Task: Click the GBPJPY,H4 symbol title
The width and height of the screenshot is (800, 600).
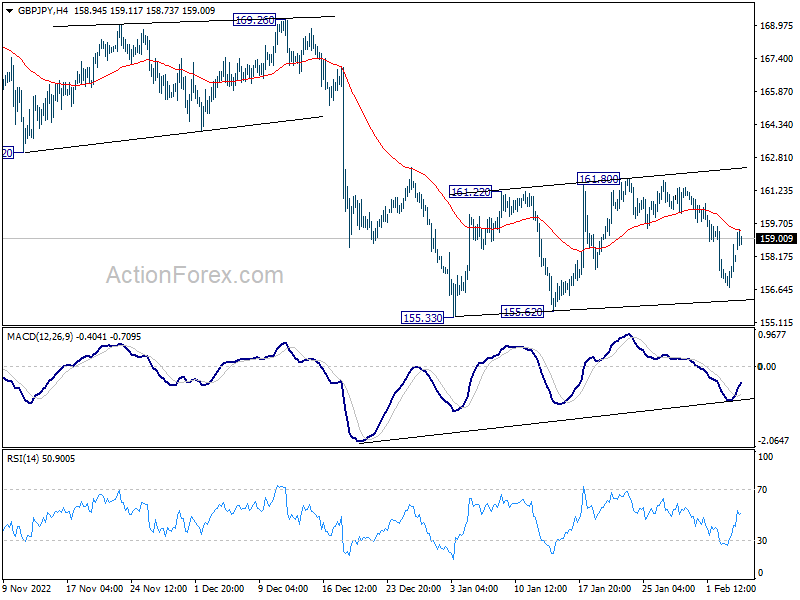Action: [43, 10]
